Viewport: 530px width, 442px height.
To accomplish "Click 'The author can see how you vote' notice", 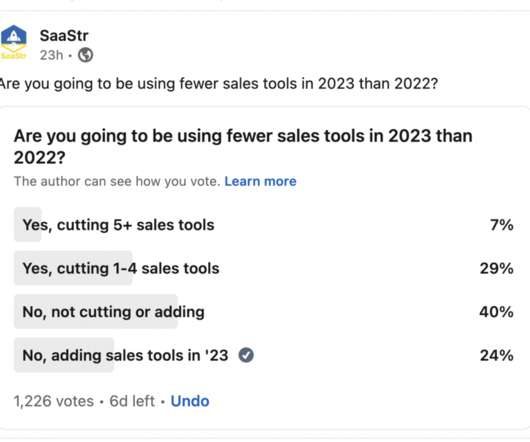I will point(117,181).
